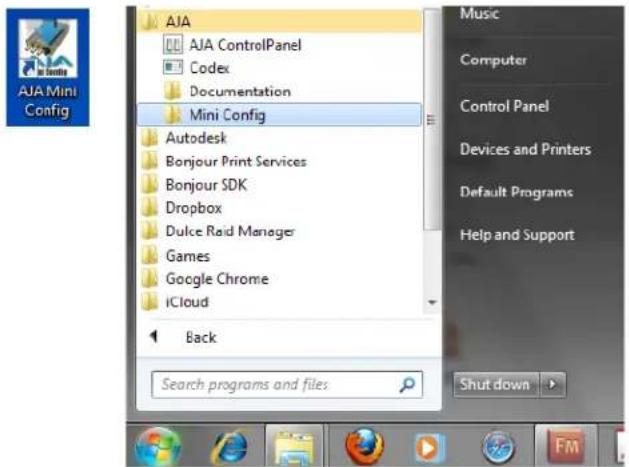This screenshot has width=629, height=467.
Task: Open Control Panel from Start menu
Action: pos(504,106)
